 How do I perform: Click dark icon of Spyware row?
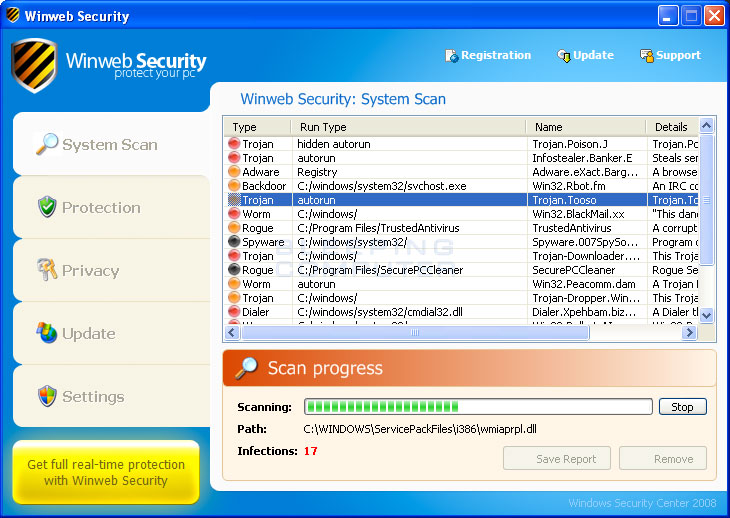coord(234,242)
